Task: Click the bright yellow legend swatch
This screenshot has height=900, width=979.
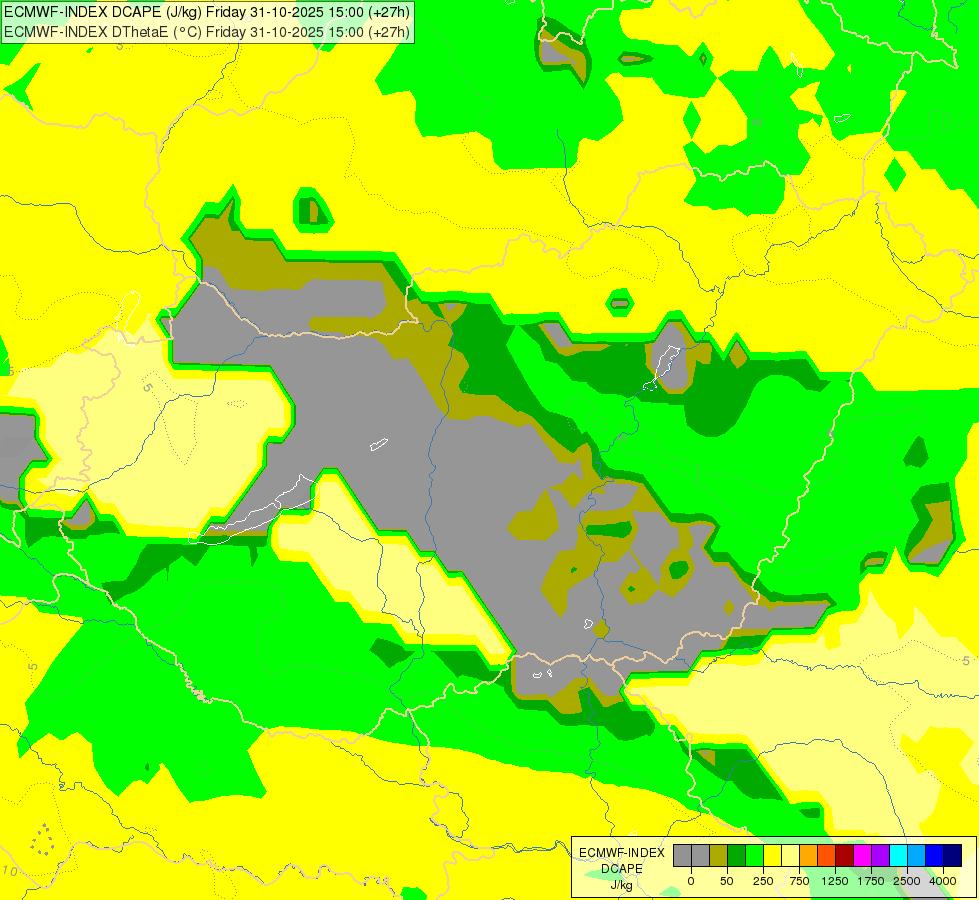Action: coord(772,855)
